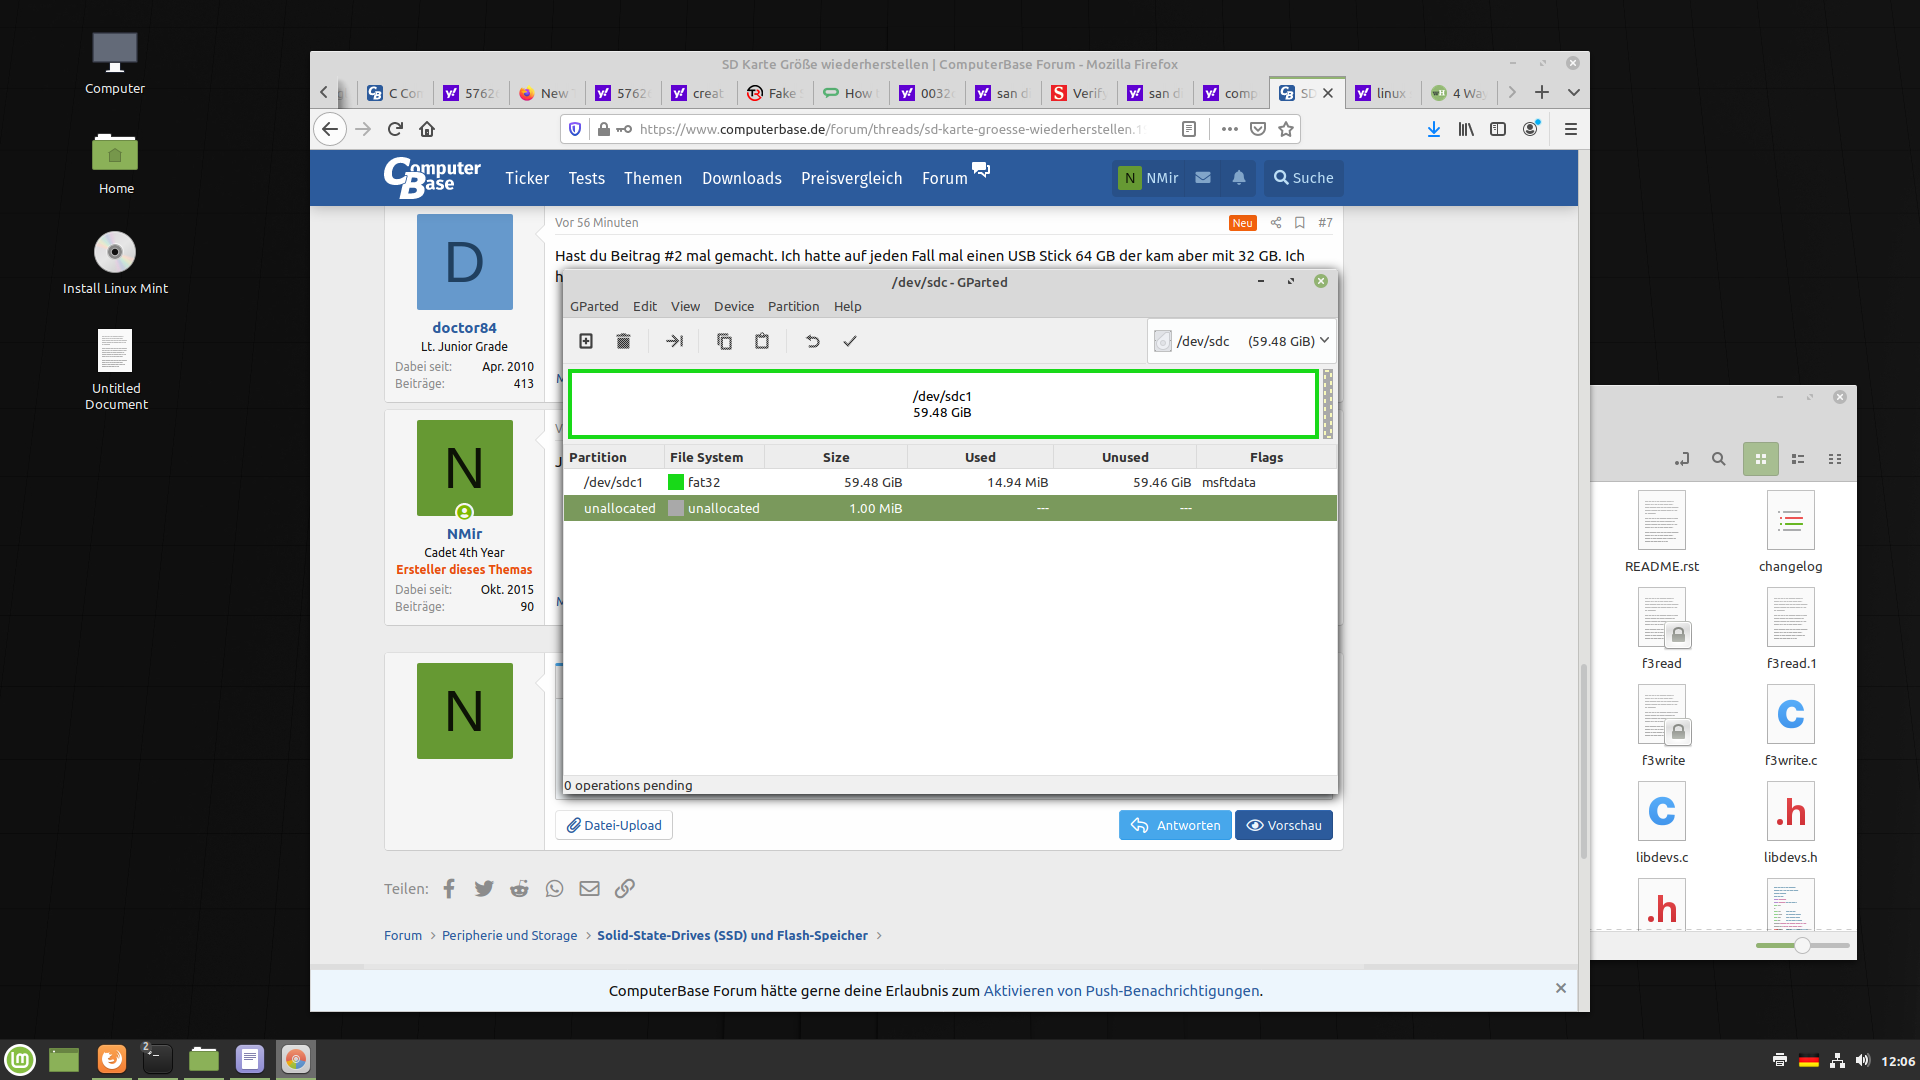The image size is (1920, 1080).
Task: Click the resize/move partition icon
Action: pyautogui.click(x=674, y=341)
